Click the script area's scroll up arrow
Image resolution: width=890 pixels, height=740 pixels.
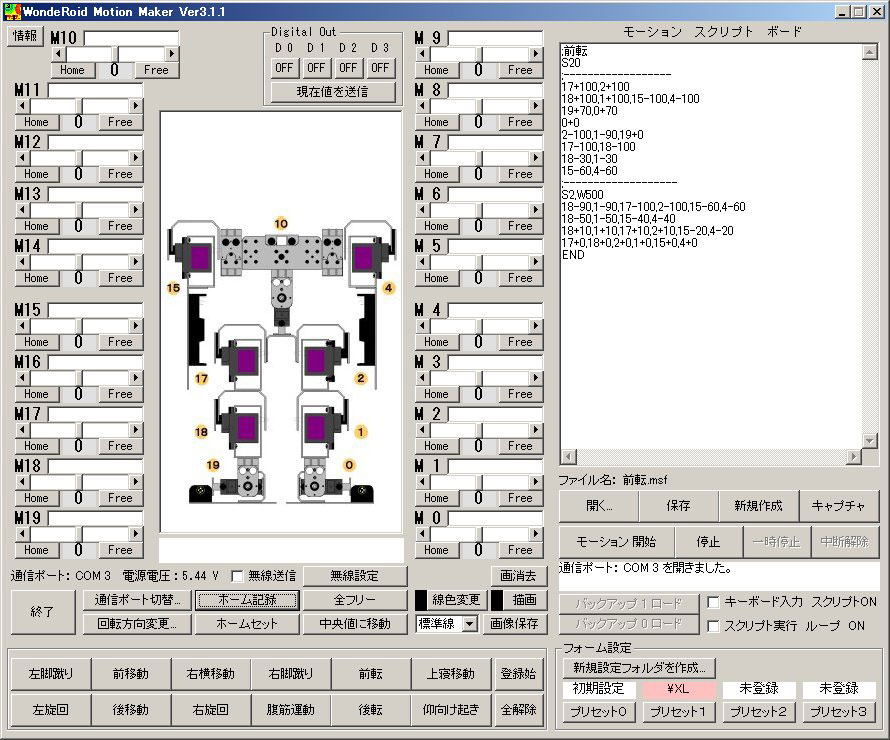point(870,52)
